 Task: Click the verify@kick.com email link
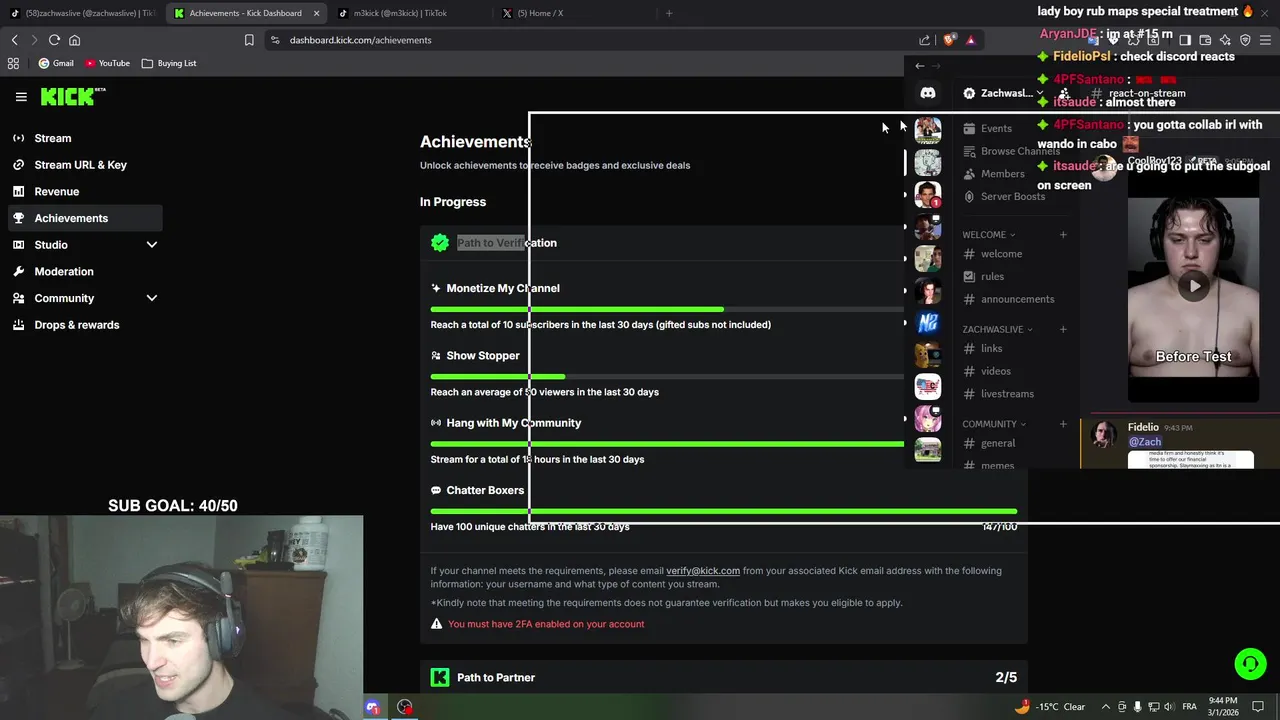click(703, 571)
